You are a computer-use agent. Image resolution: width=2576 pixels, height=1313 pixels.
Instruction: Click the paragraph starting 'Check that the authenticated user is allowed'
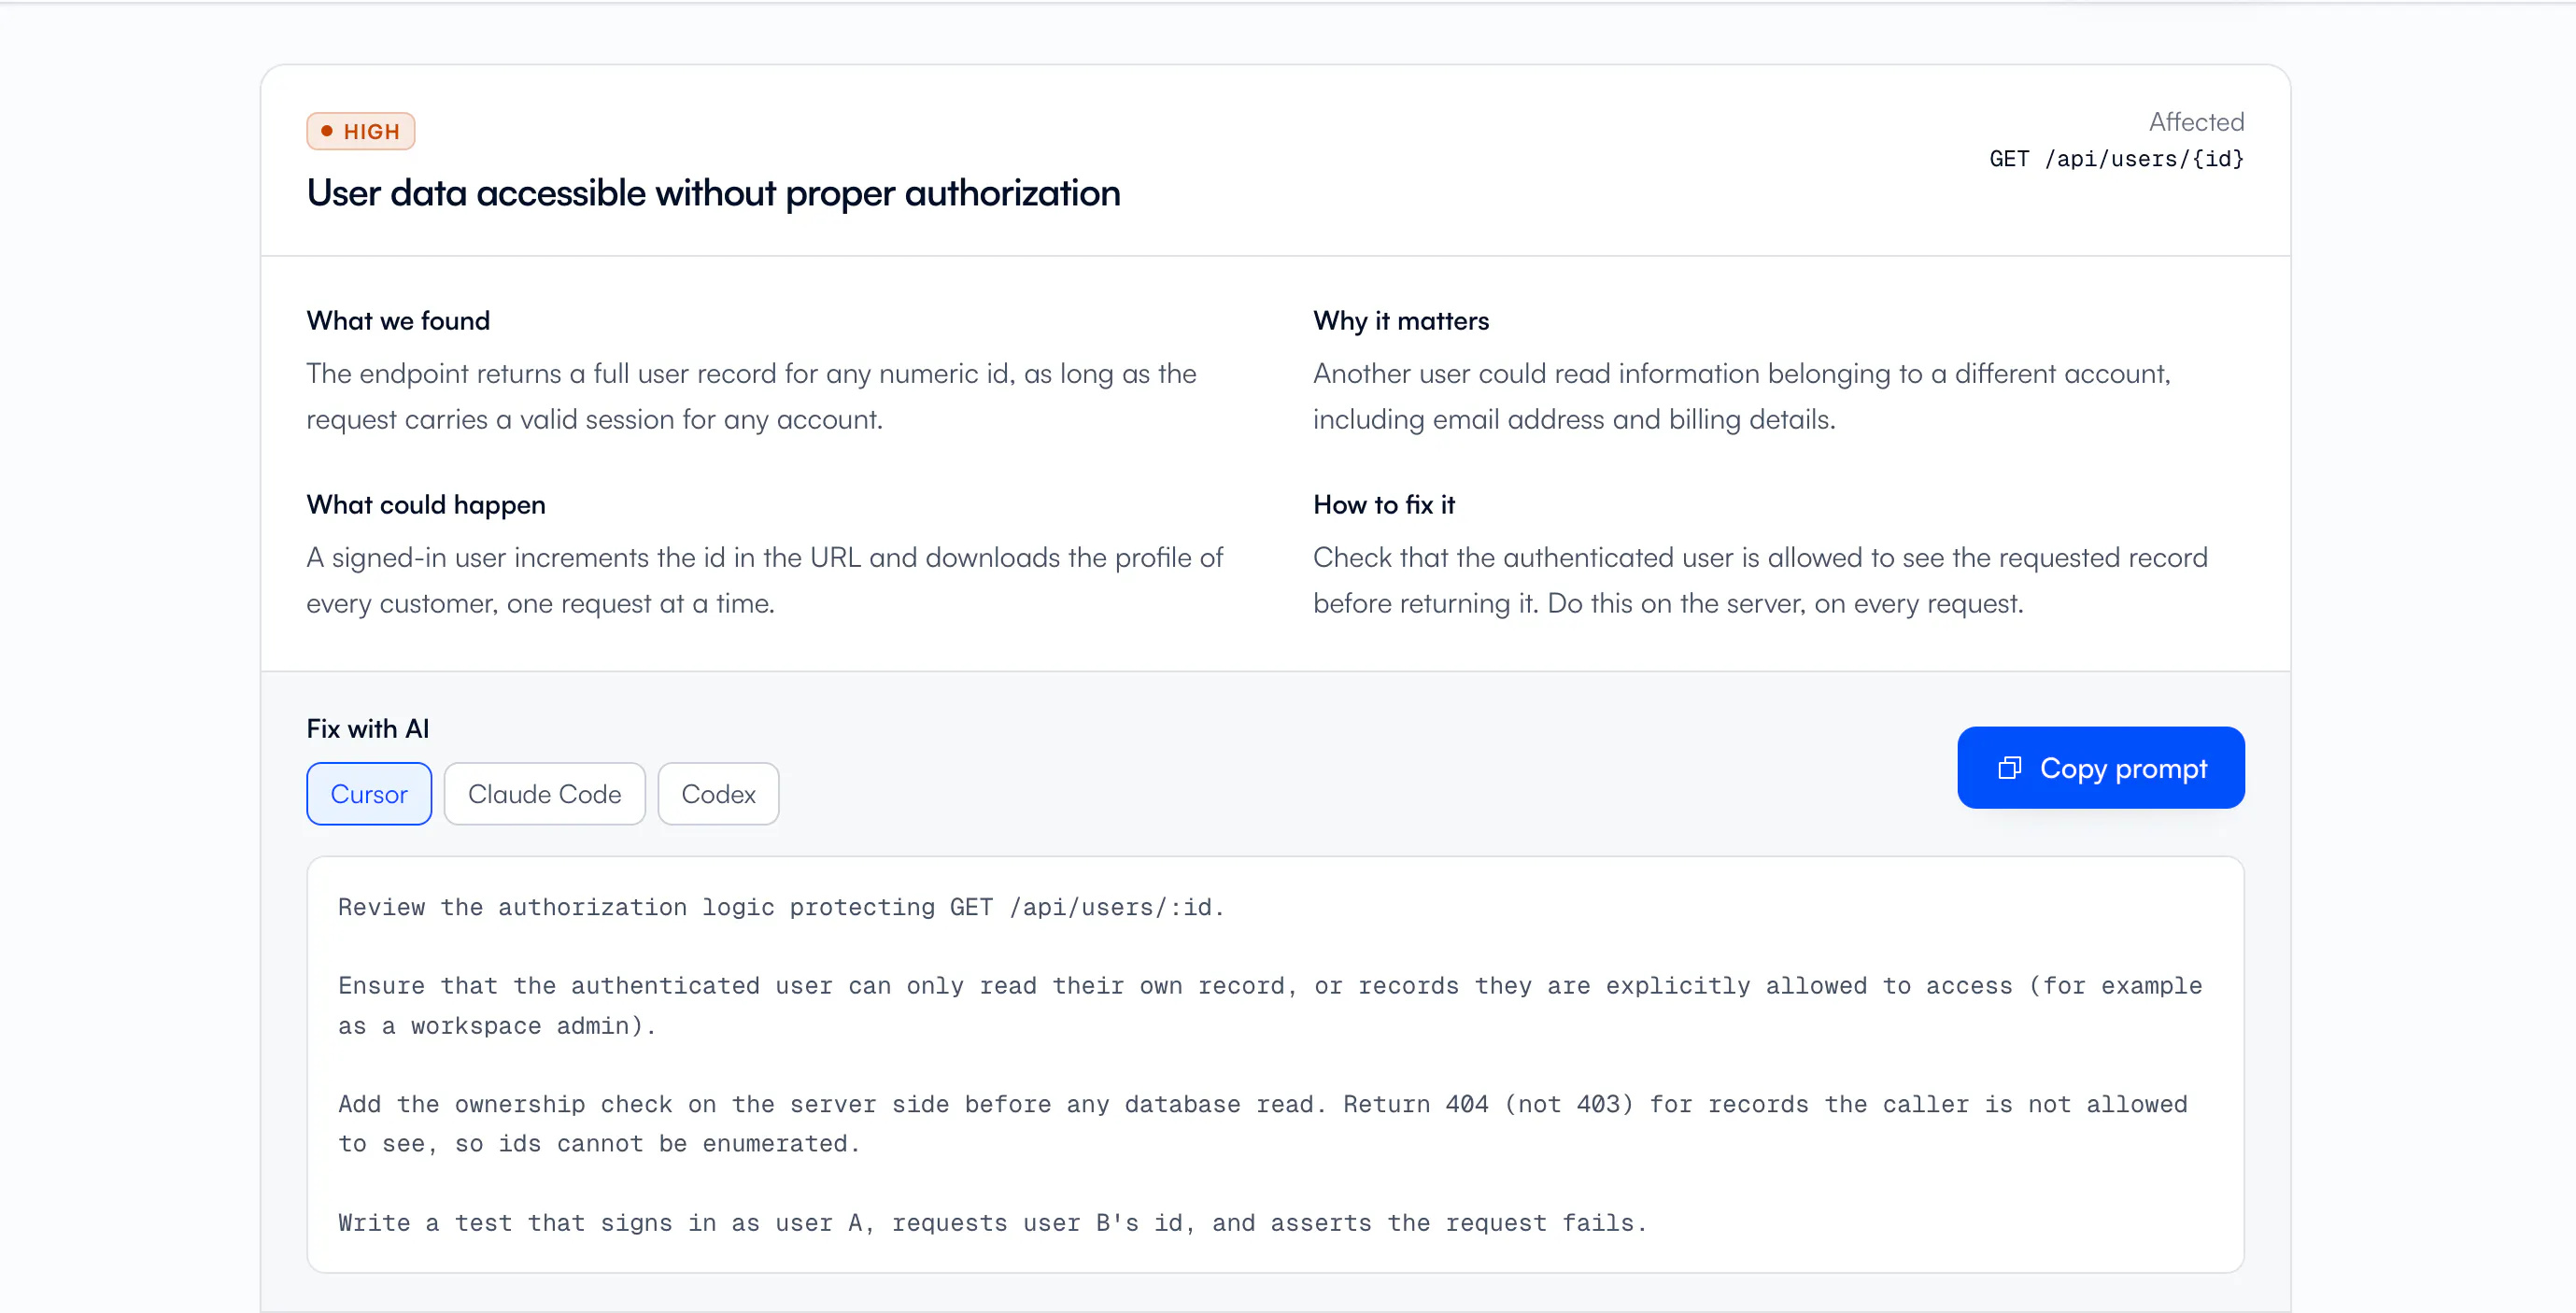click(x=1760, y=580)
